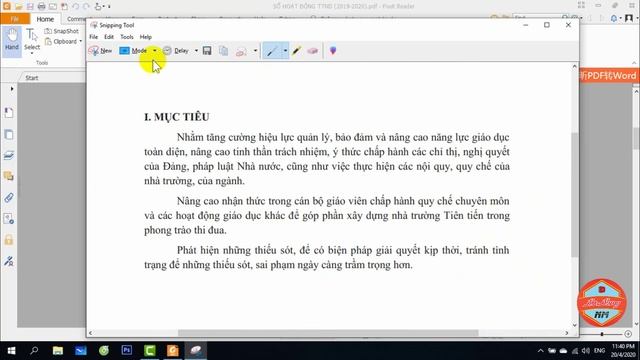This screenshot has height=360, width=640.
Task: Open File Explorer from taskbar
Action: point(58,351)
